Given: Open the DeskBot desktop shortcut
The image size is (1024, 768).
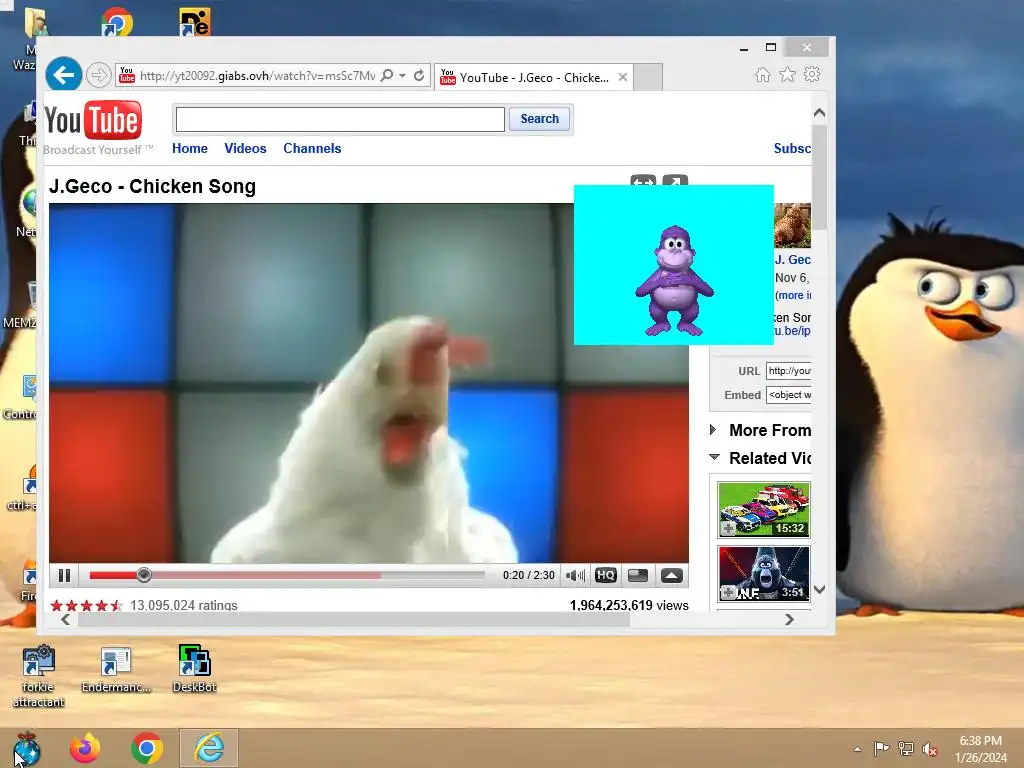Looking at the screenshot, I should (195, 669).
